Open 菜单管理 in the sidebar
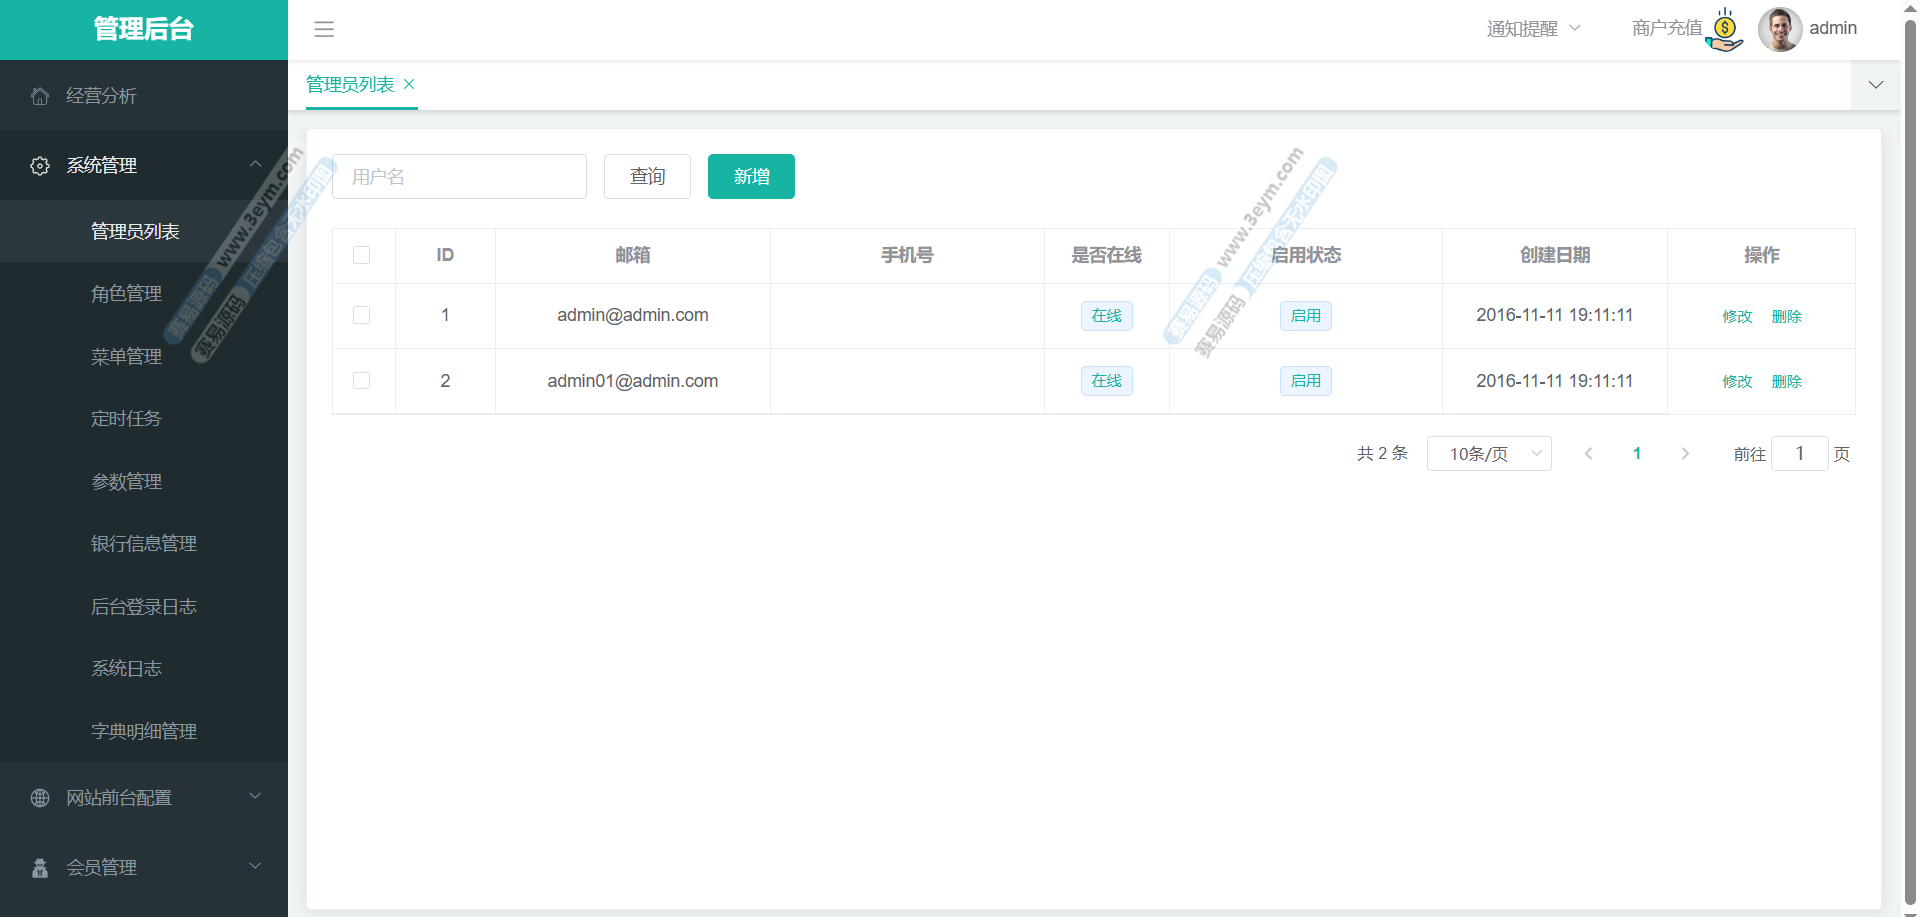 click(x=127, y=357)
